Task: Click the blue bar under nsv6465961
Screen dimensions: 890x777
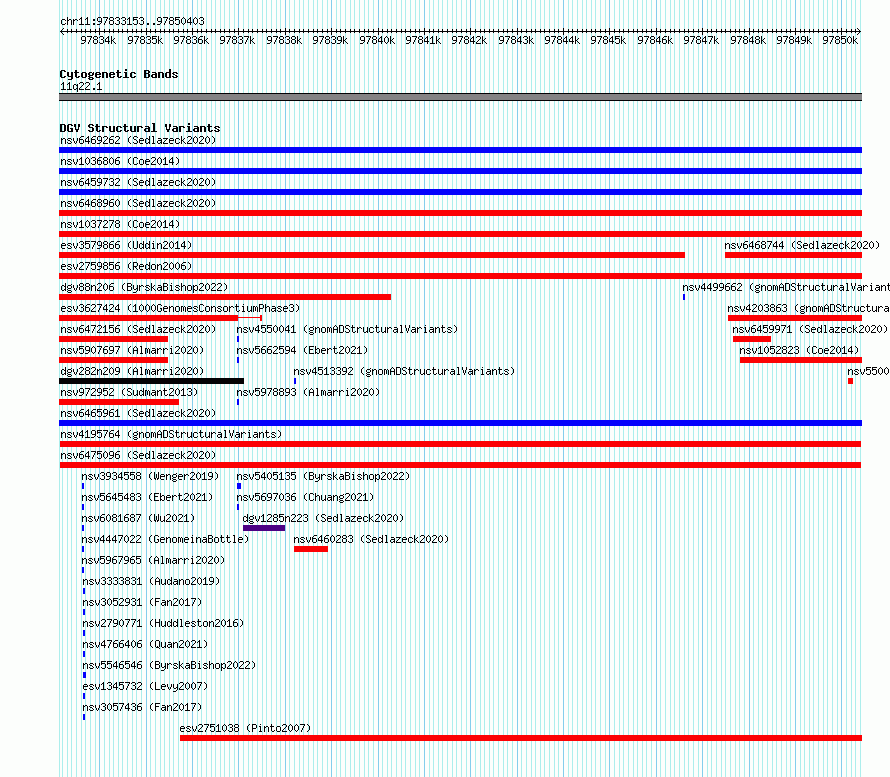Action: [x=460, y=423]
